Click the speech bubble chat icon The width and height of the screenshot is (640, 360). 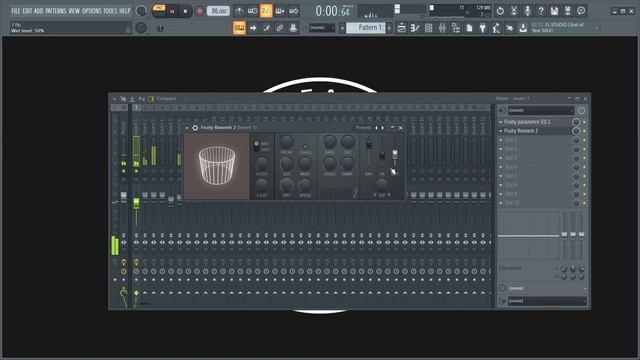[x=581, y=11]
